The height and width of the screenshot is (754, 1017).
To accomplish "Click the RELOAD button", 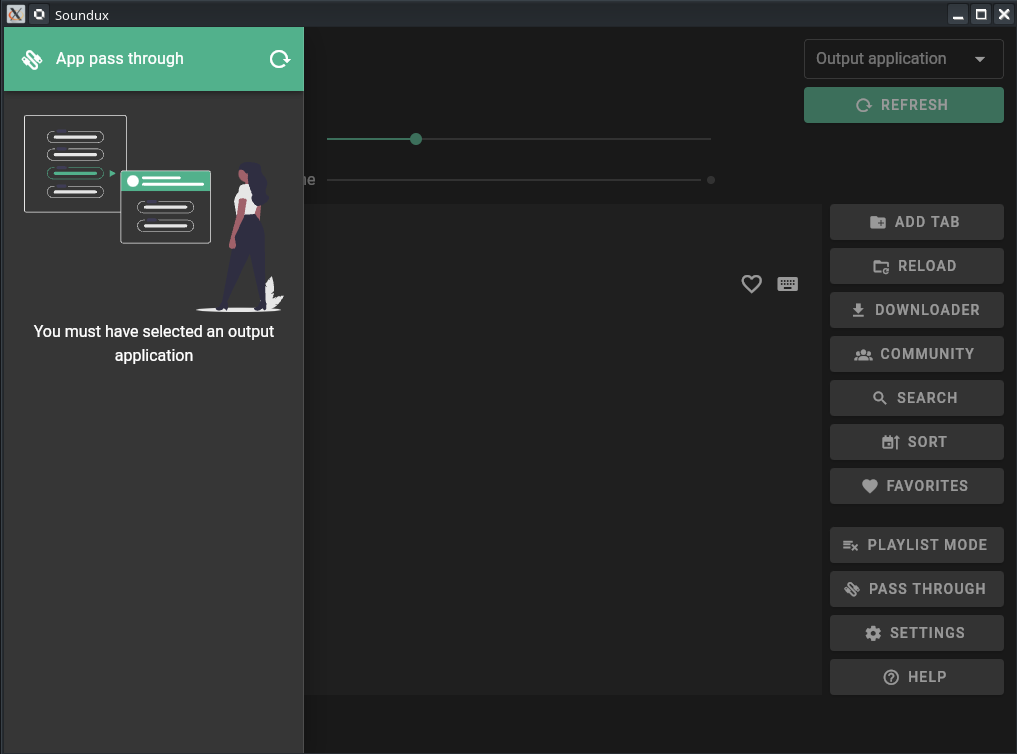I will [x=916, y=266].
